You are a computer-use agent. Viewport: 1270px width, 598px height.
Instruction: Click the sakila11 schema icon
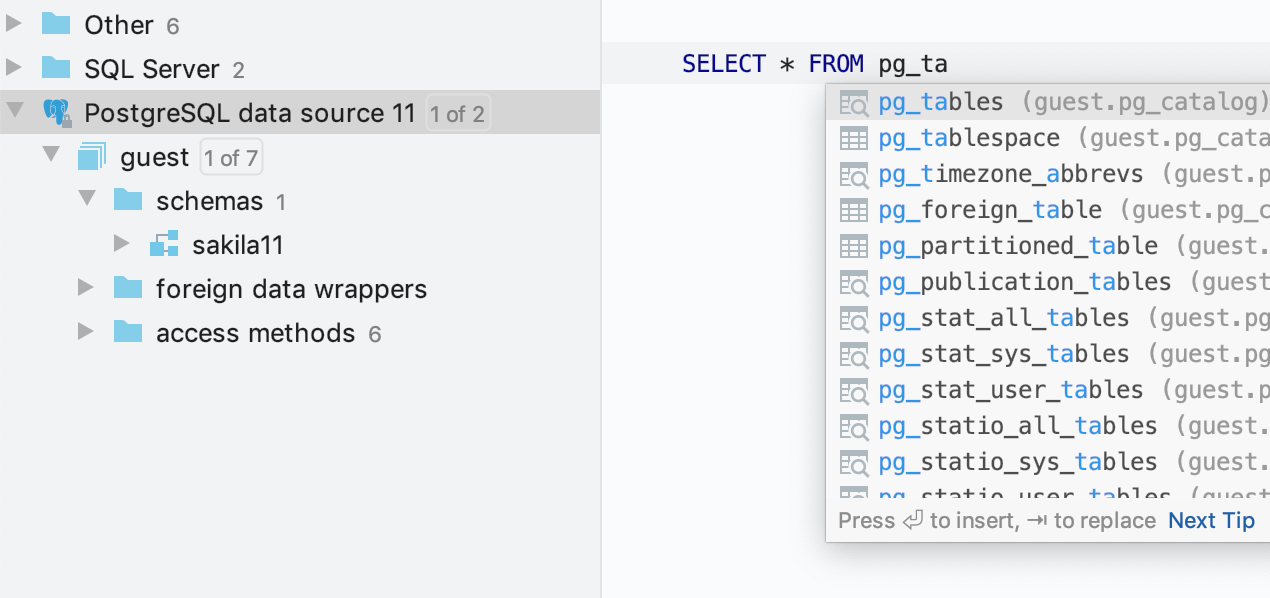click(x=164, y=244)
